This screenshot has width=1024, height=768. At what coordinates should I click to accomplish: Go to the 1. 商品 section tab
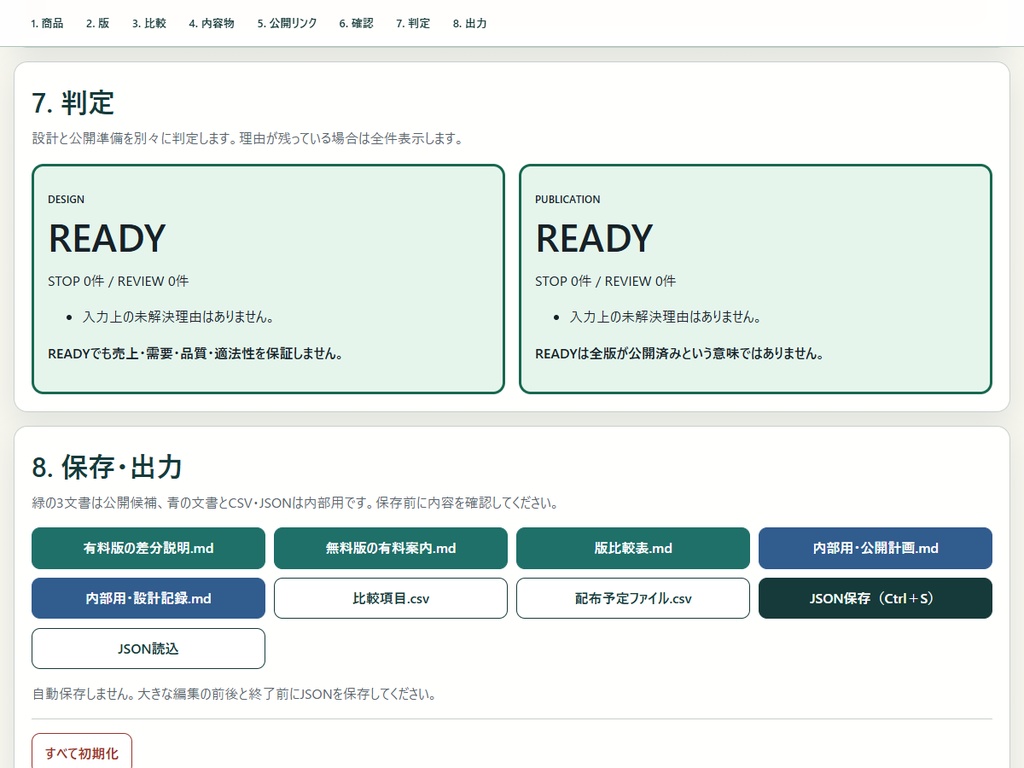click(x=47, y=24)
